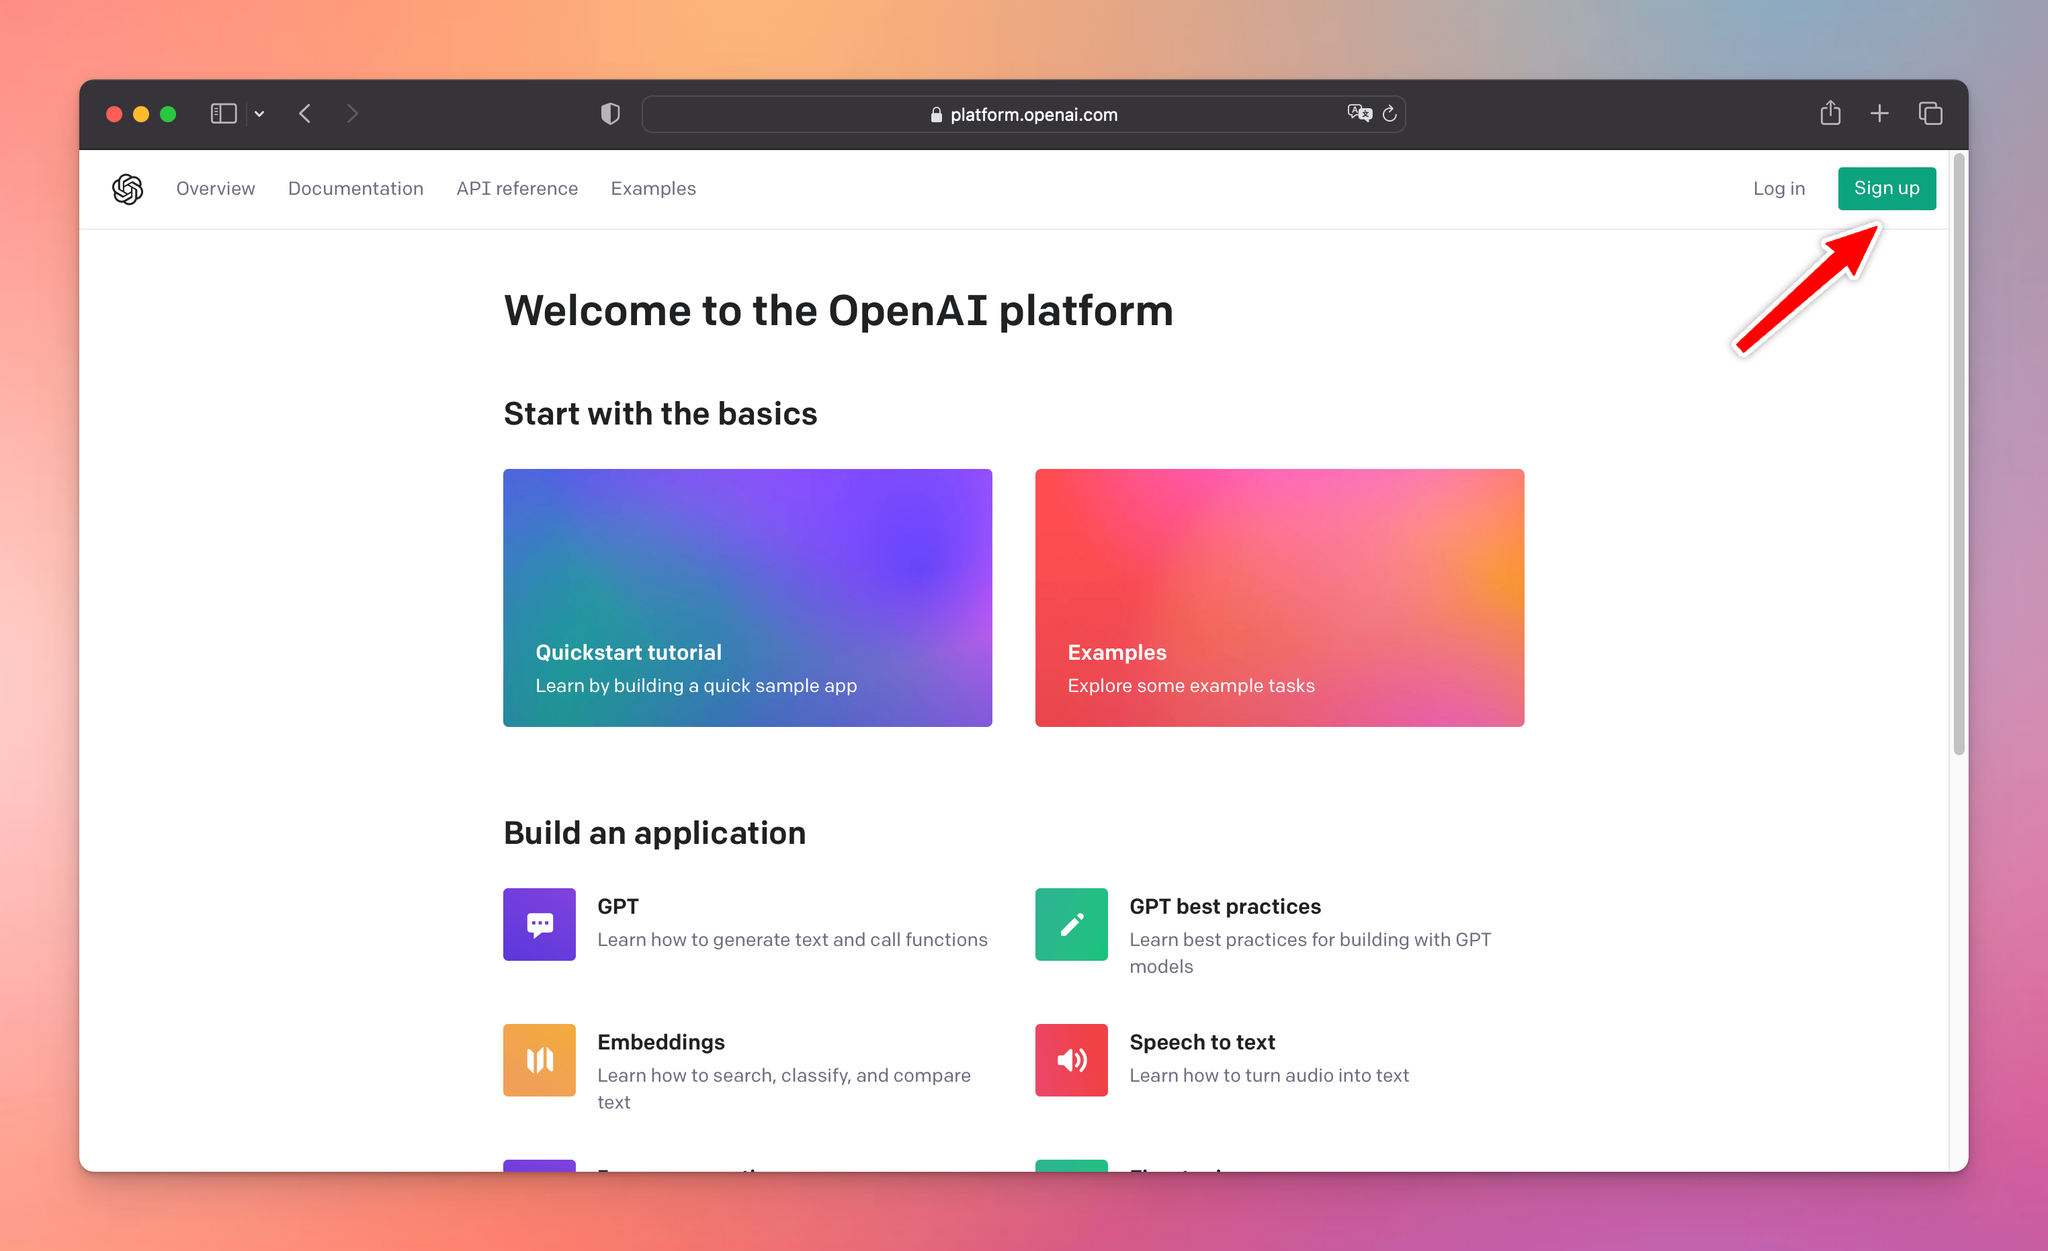This screenshot has height=1251, width=2048.
Task: Open the Quickstart tutorial card
Action: pos(747,598)
